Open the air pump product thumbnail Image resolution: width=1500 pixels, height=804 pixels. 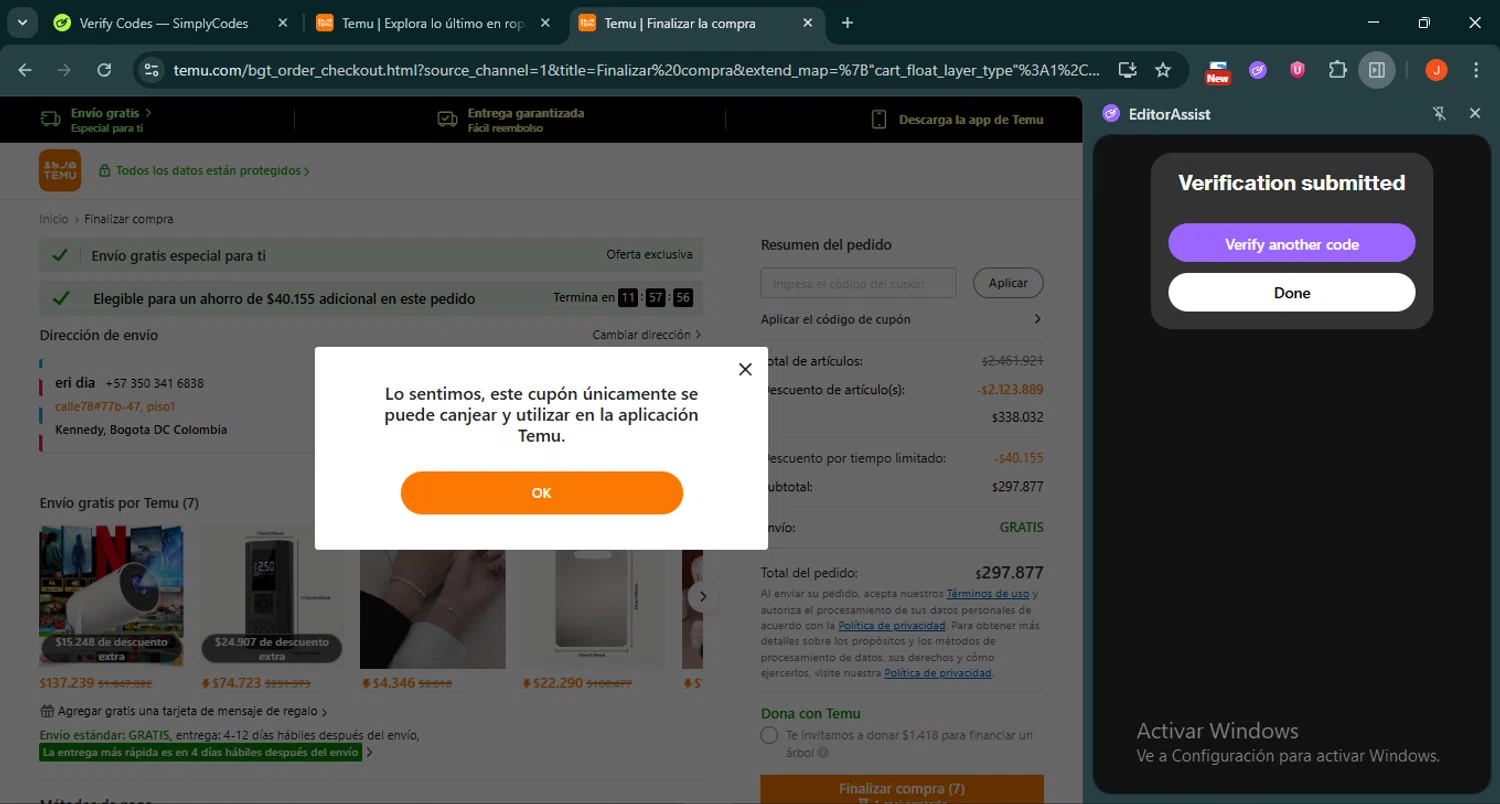272,596
